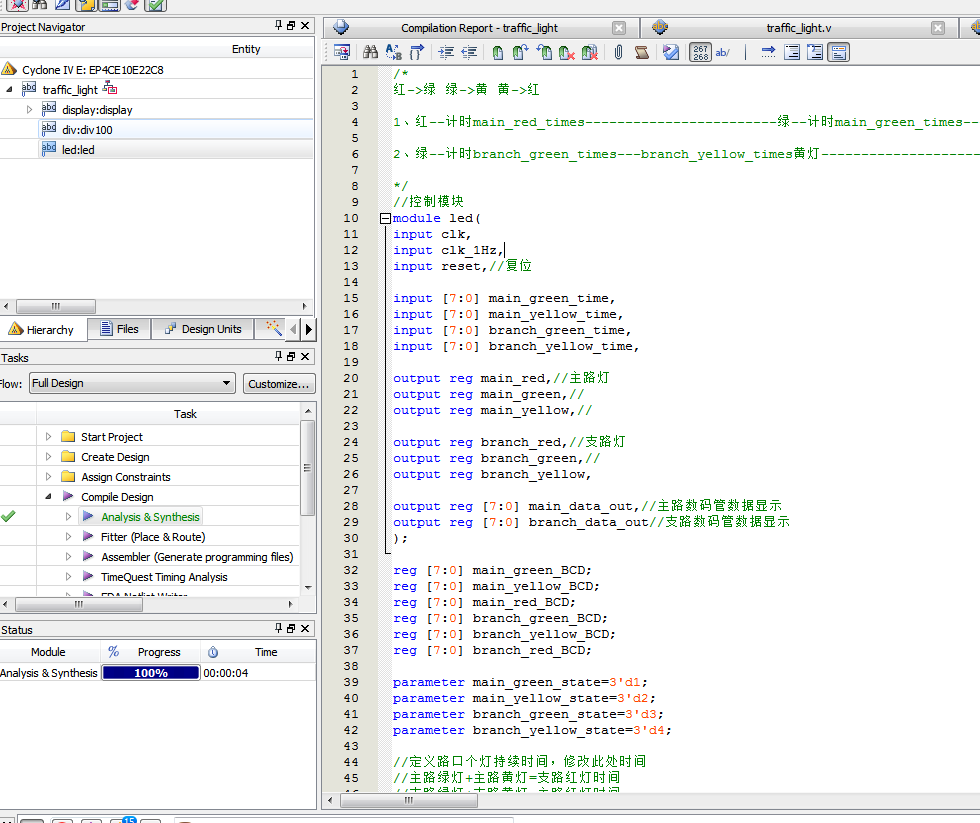Click the first list view icon after the arrow
Image resolution: width=980 pixels, height=823 pixels.
click(x=792, y=52)
